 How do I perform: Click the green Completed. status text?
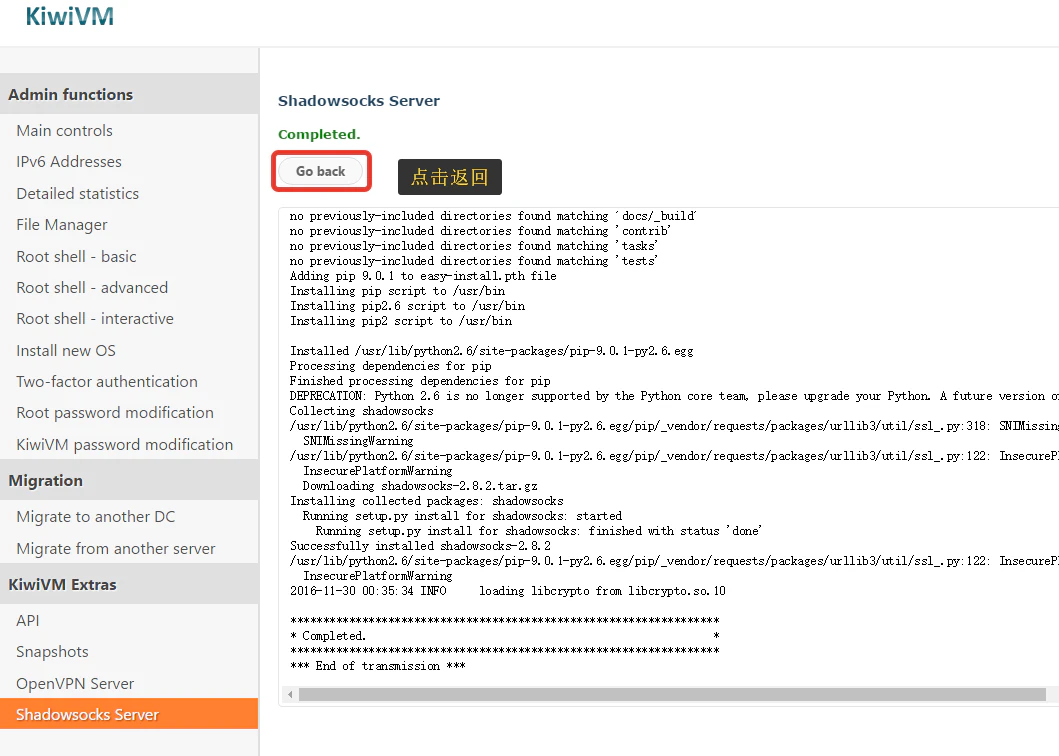coord(319,134)
